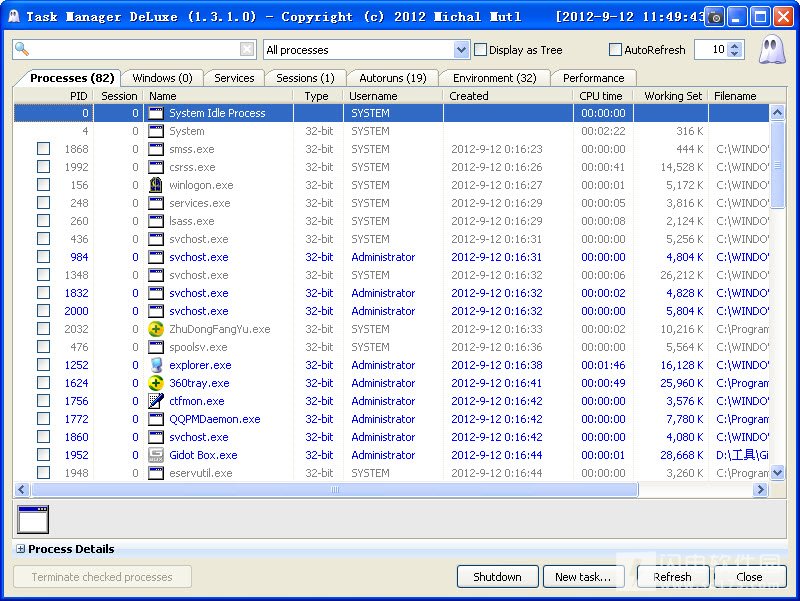Click the horizontal scrollbar thumb
Screen dimensions: 800x601
(x=334, y=490)
